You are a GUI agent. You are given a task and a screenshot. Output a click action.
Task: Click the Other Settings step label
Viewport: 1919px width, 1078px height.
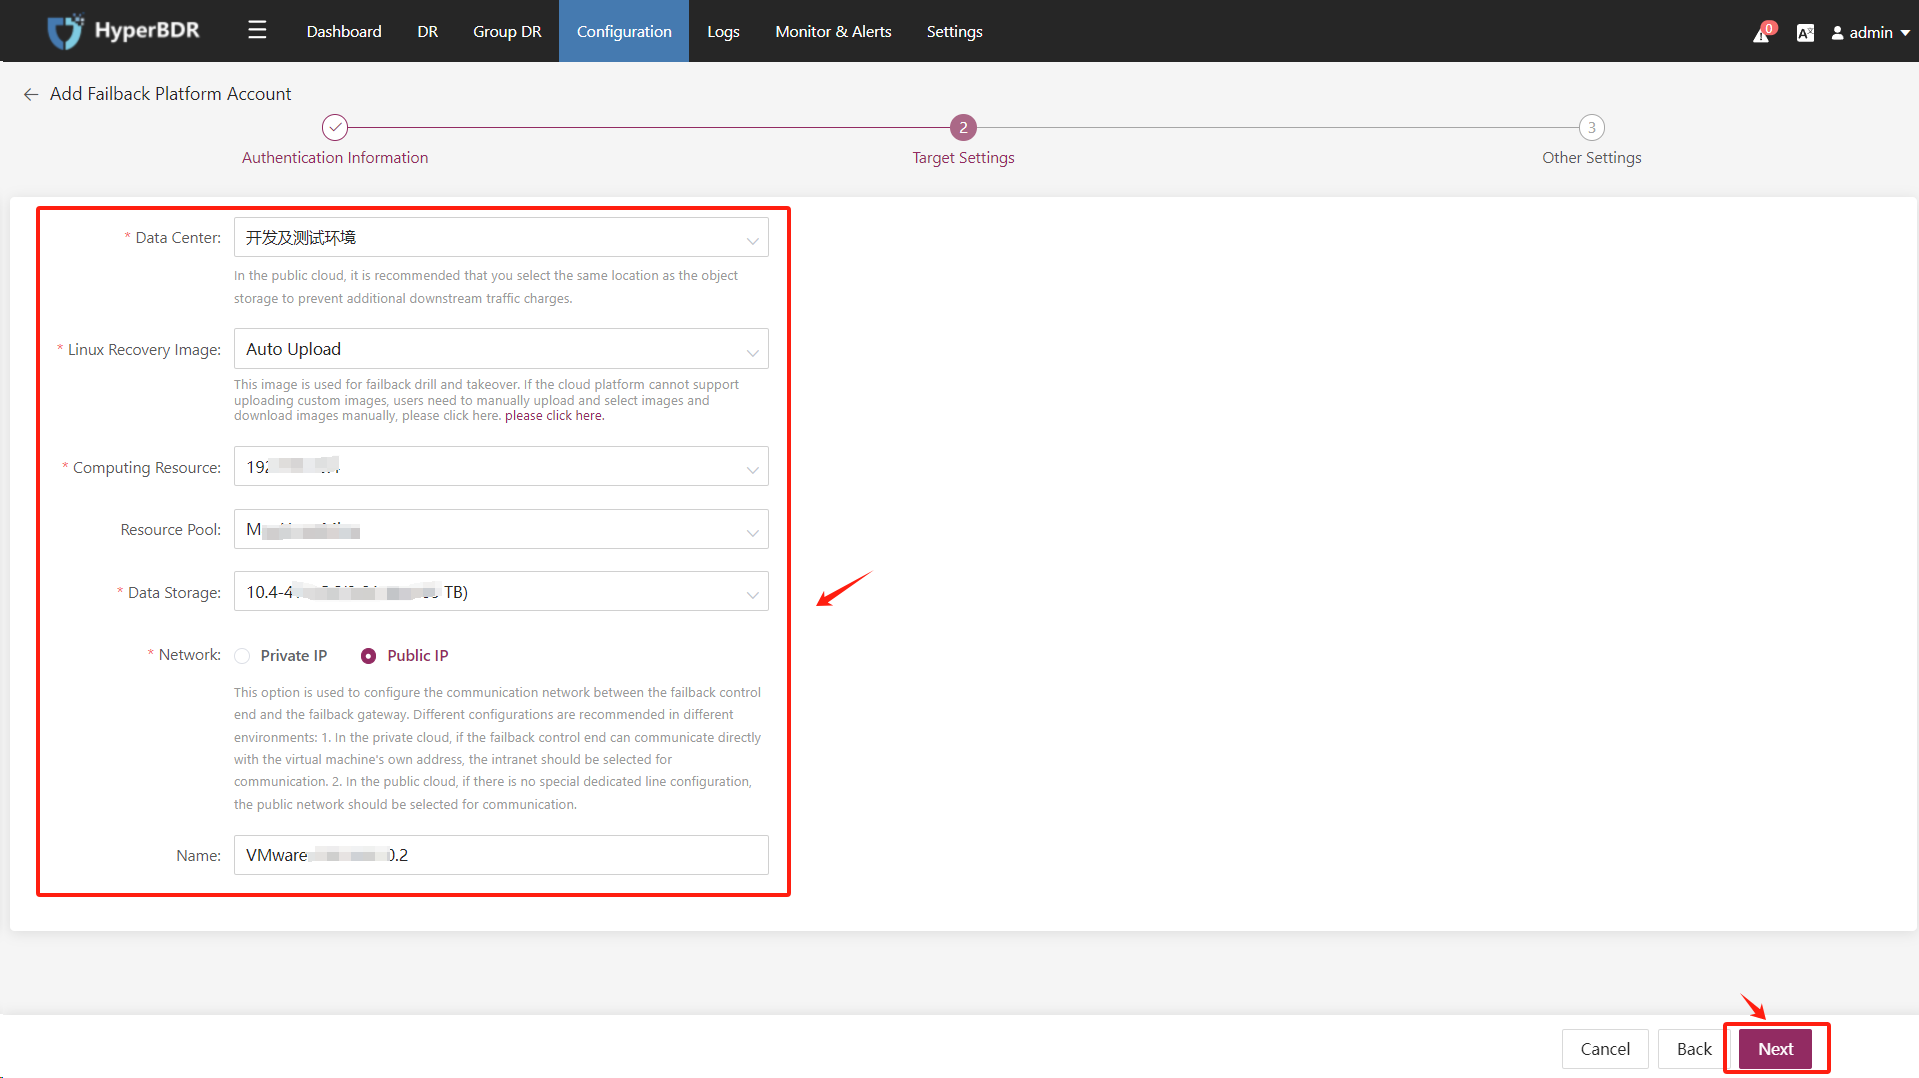1591,158
